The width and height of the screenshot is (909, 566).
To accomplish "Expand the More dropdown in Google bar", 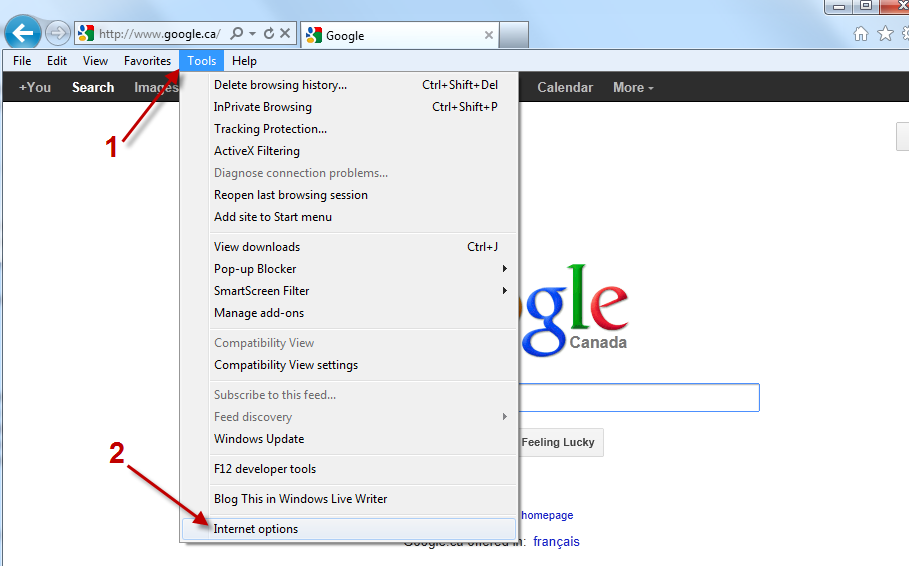I will click(633, 88).
